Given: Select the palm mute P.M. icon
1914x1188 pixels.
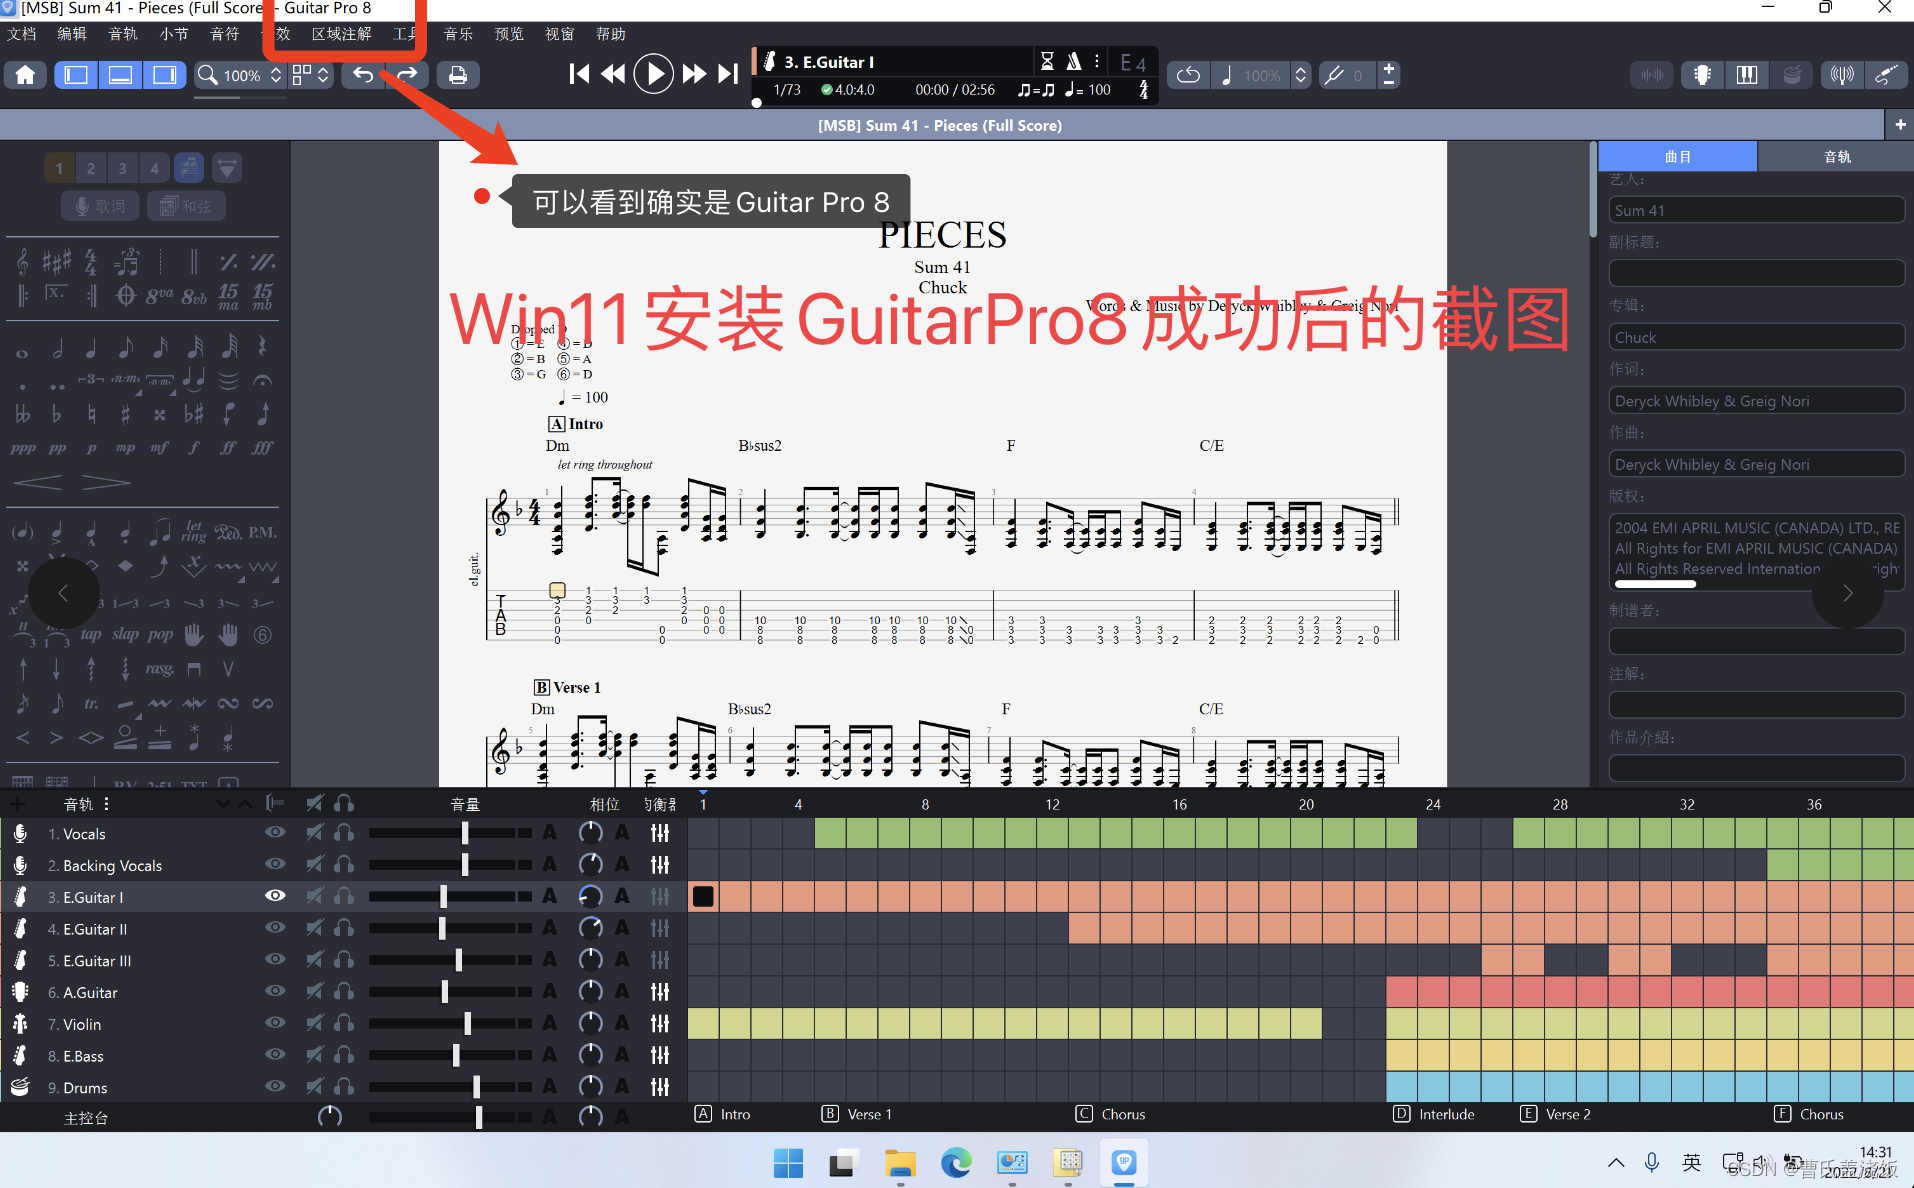Looking at the screenshot, I should (x=262, y=532).
